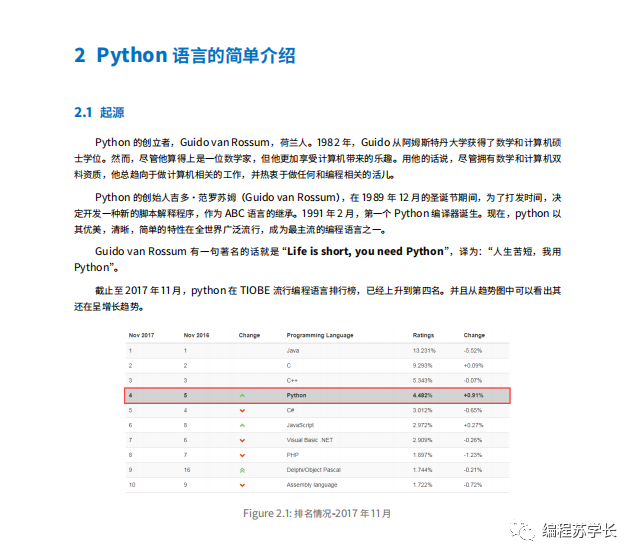This screenshot has width=637, height=559.
Task: Click the double green arrow beside Delphi/Object Pascal
Action: 242,470
